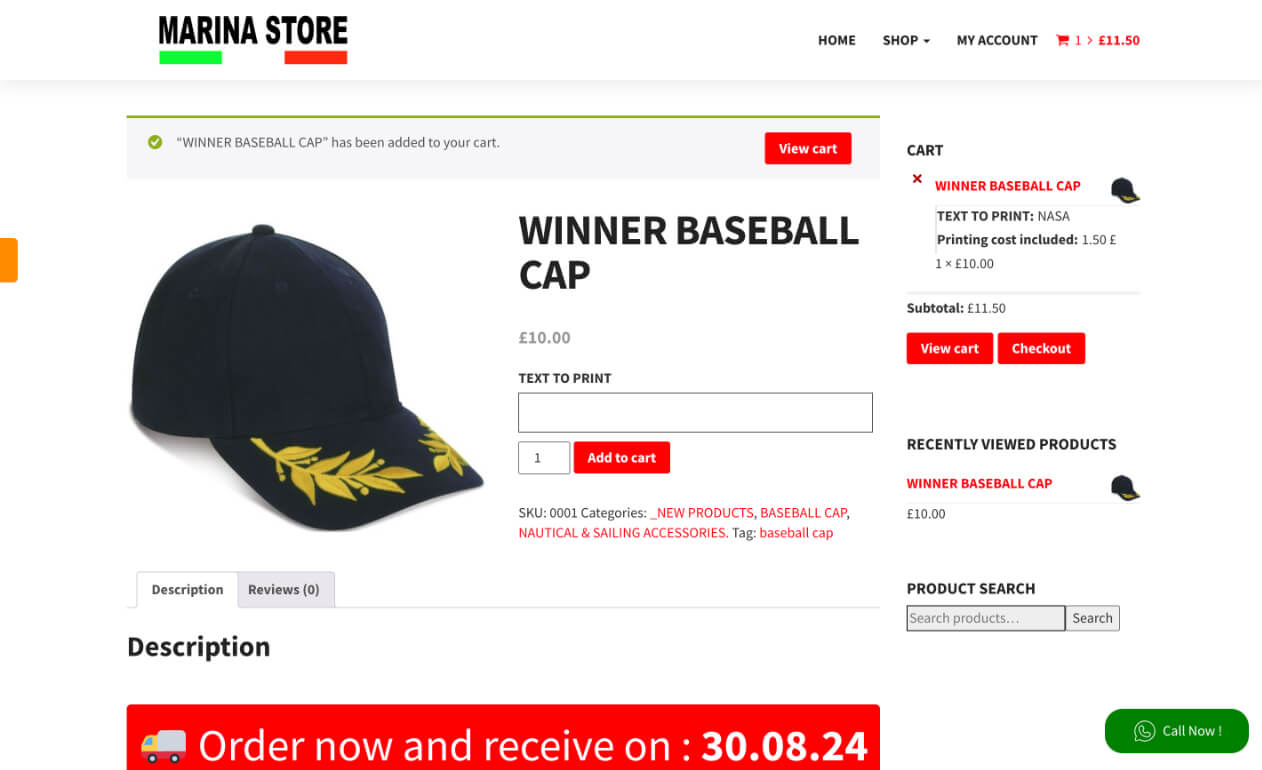Focus the Search products field
This screenshot has width=1262, height=770.
click(986, 619)
